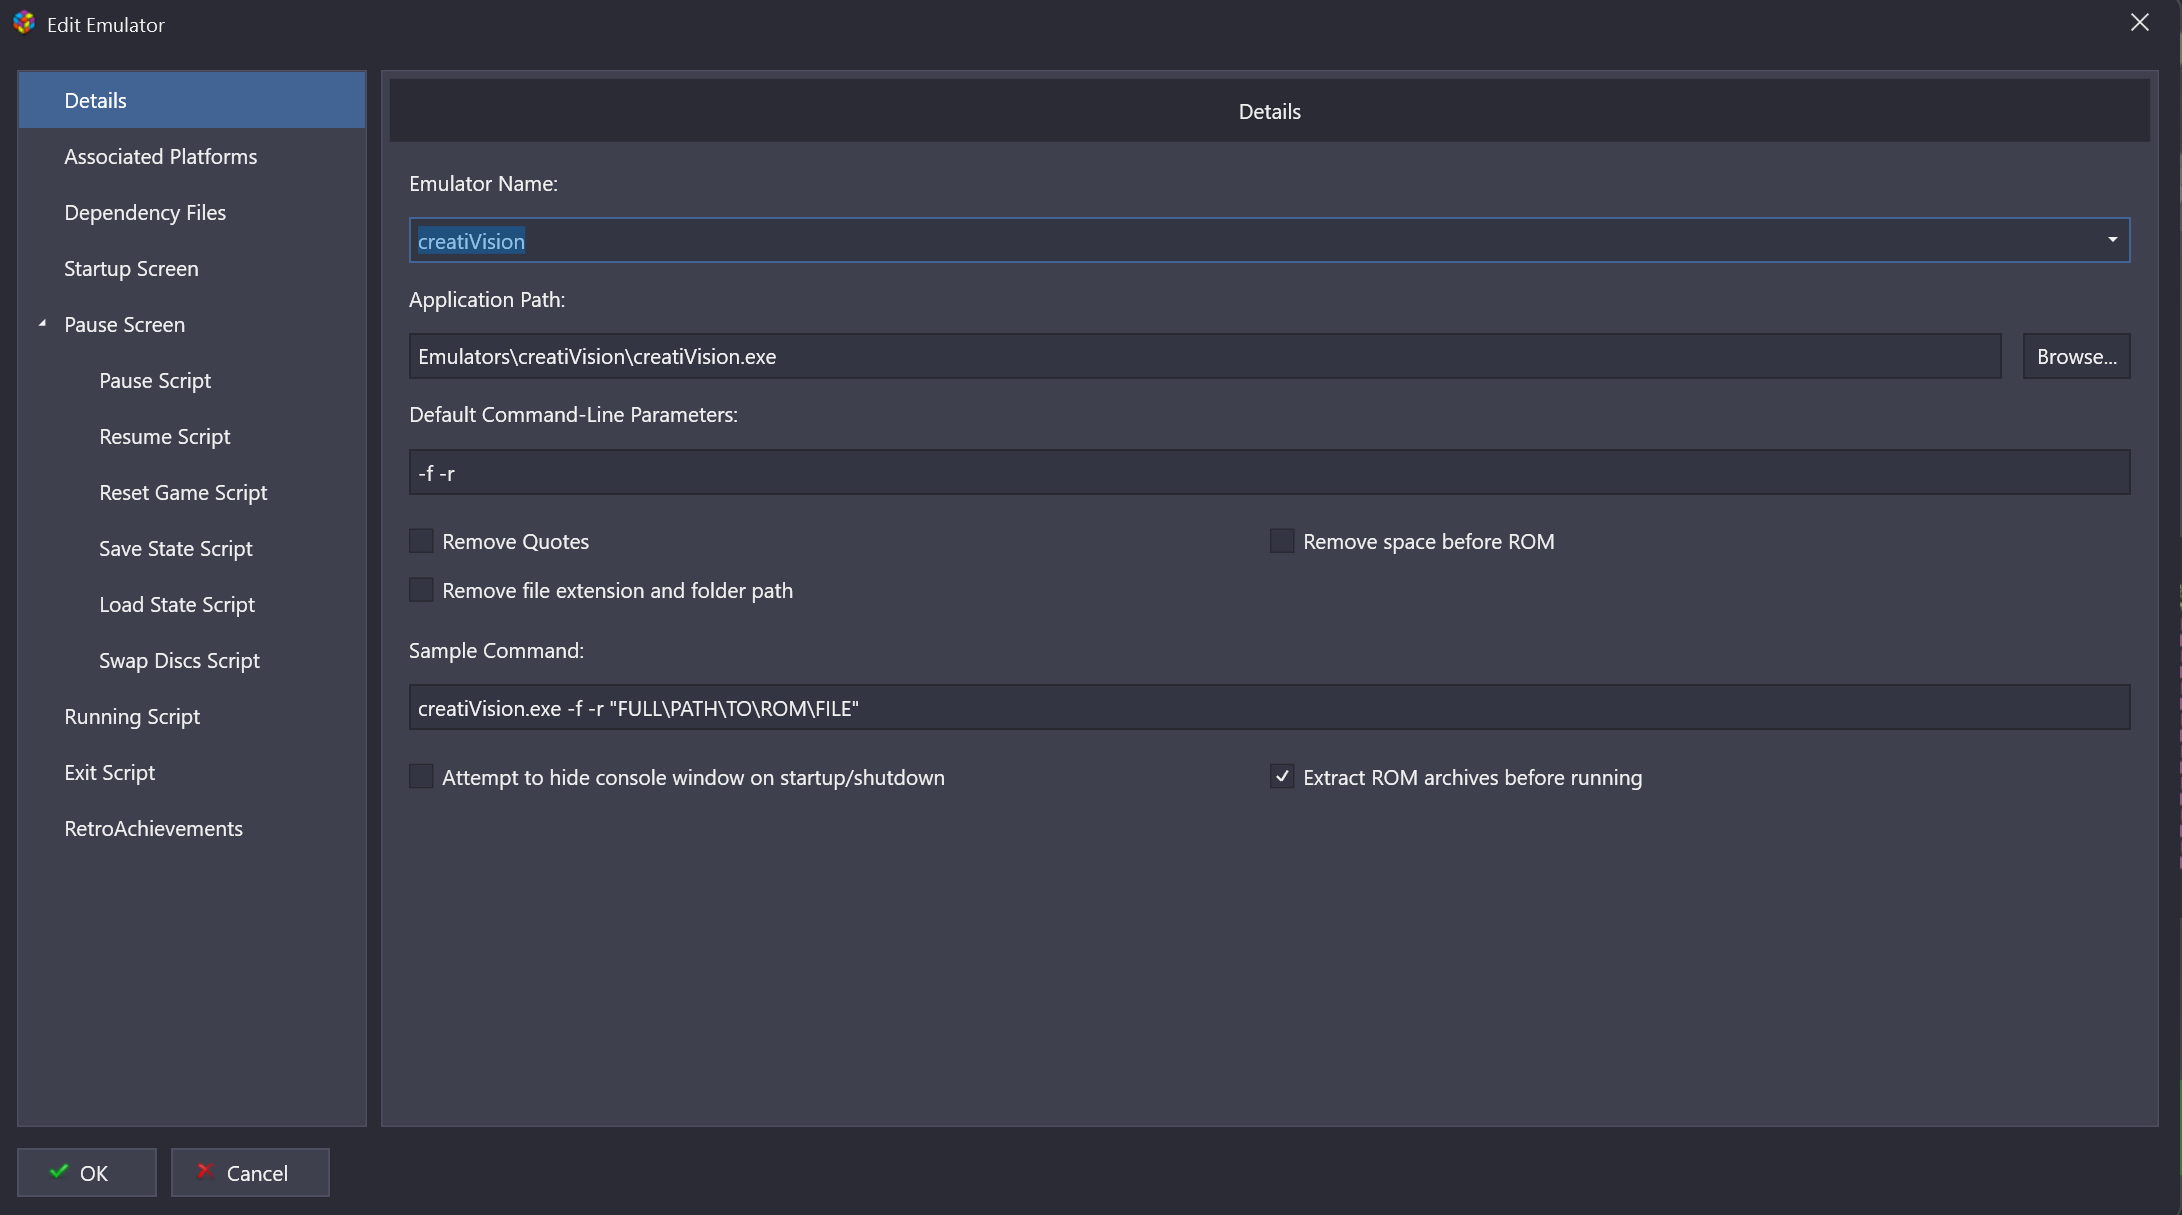The width and height of the screenshot is (2182, 1215).
Task: Go to Dependency Files page
Action: 145,212
